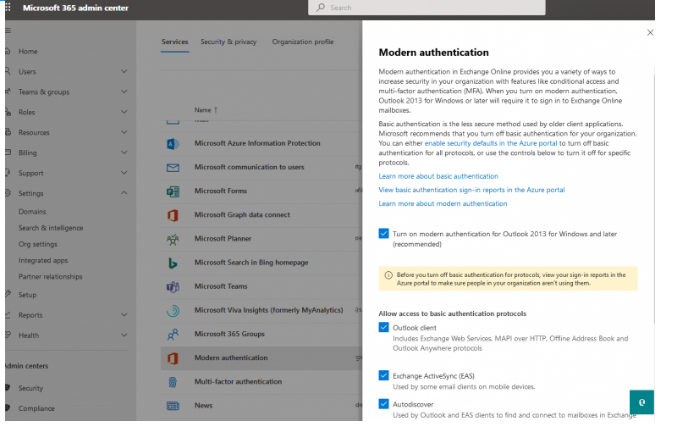Open Domains under Settings

point(32,212)
